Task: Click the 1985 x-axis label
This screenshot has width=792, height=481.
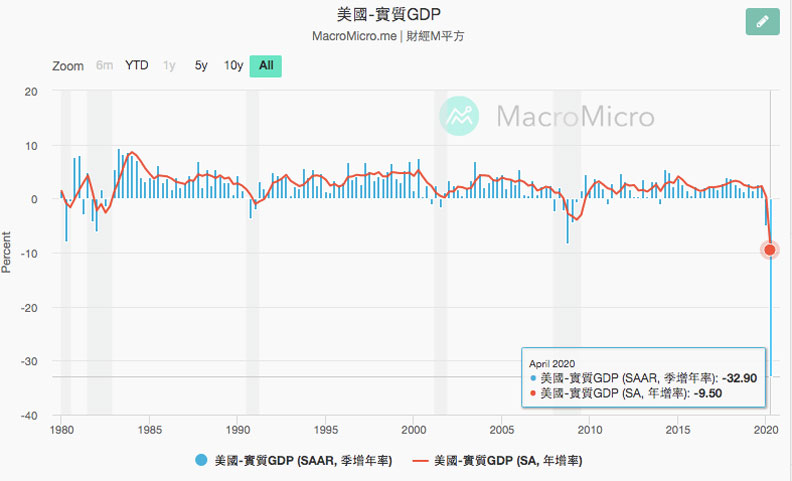Action: [x=150, y=430]
